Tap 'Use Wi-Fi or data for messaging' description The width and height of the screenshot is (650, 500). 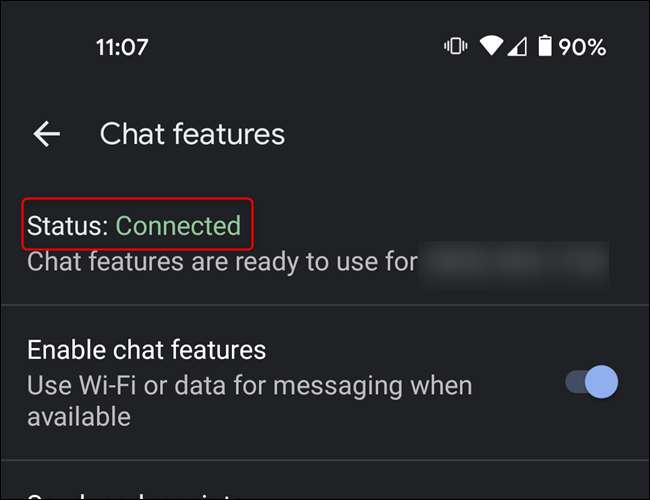point(250,386)
